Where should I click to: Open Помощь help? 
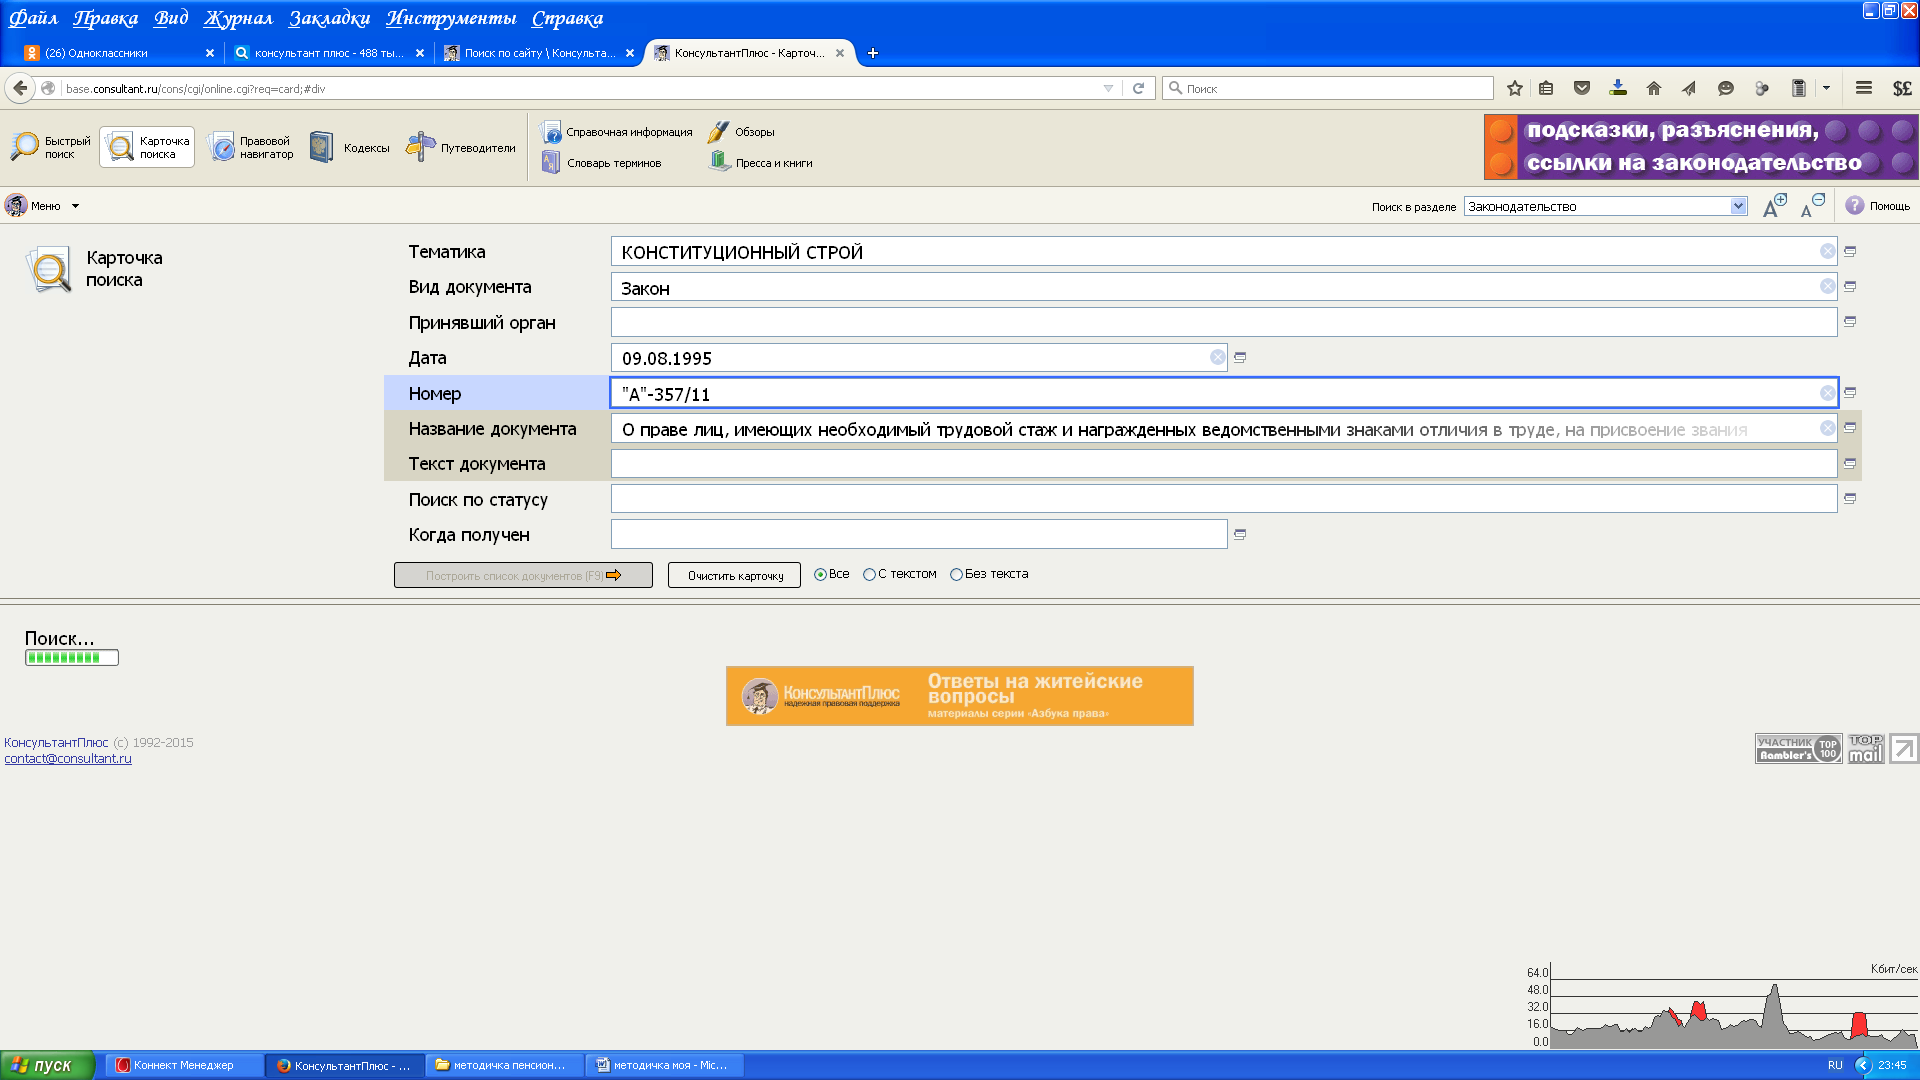[x=1877, y=206]
